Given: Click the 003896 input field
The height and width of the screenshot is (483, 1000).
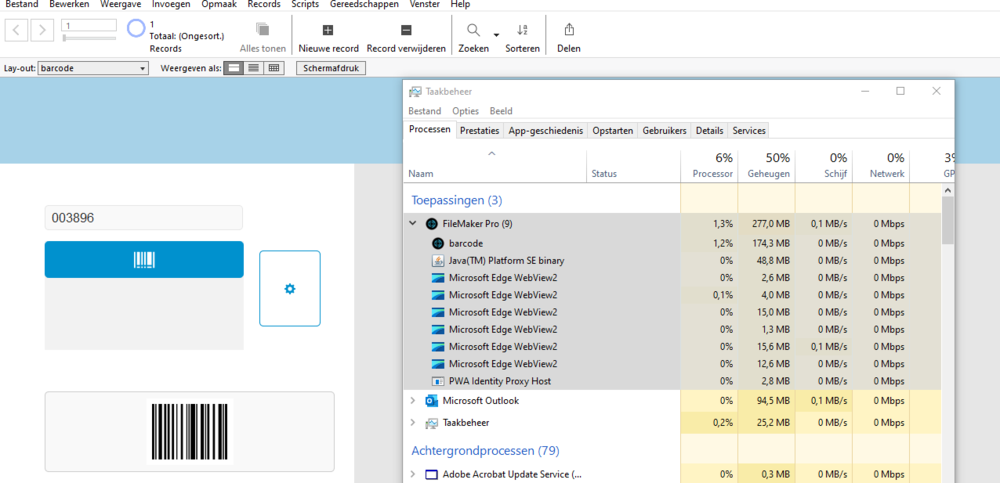Looking at the screenshot, I should coord(144,218).
